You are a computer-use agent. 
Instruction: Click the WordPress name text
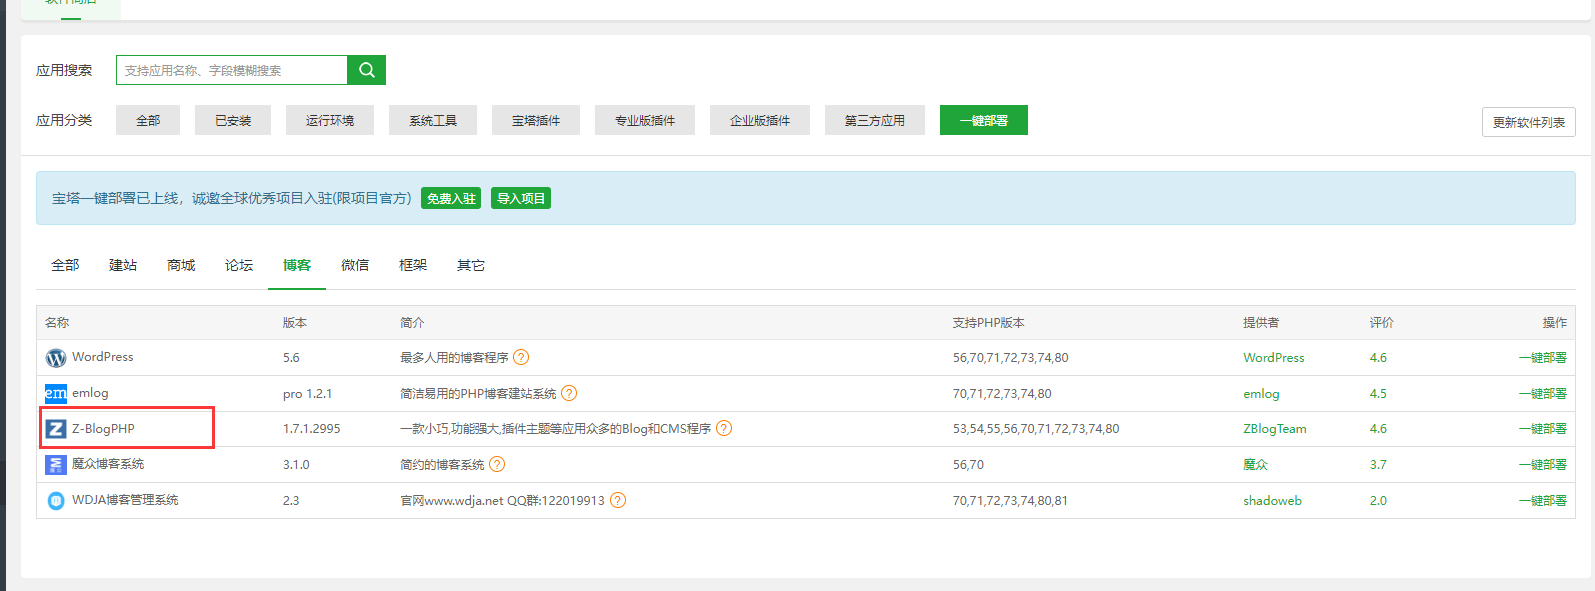[102, 357]
